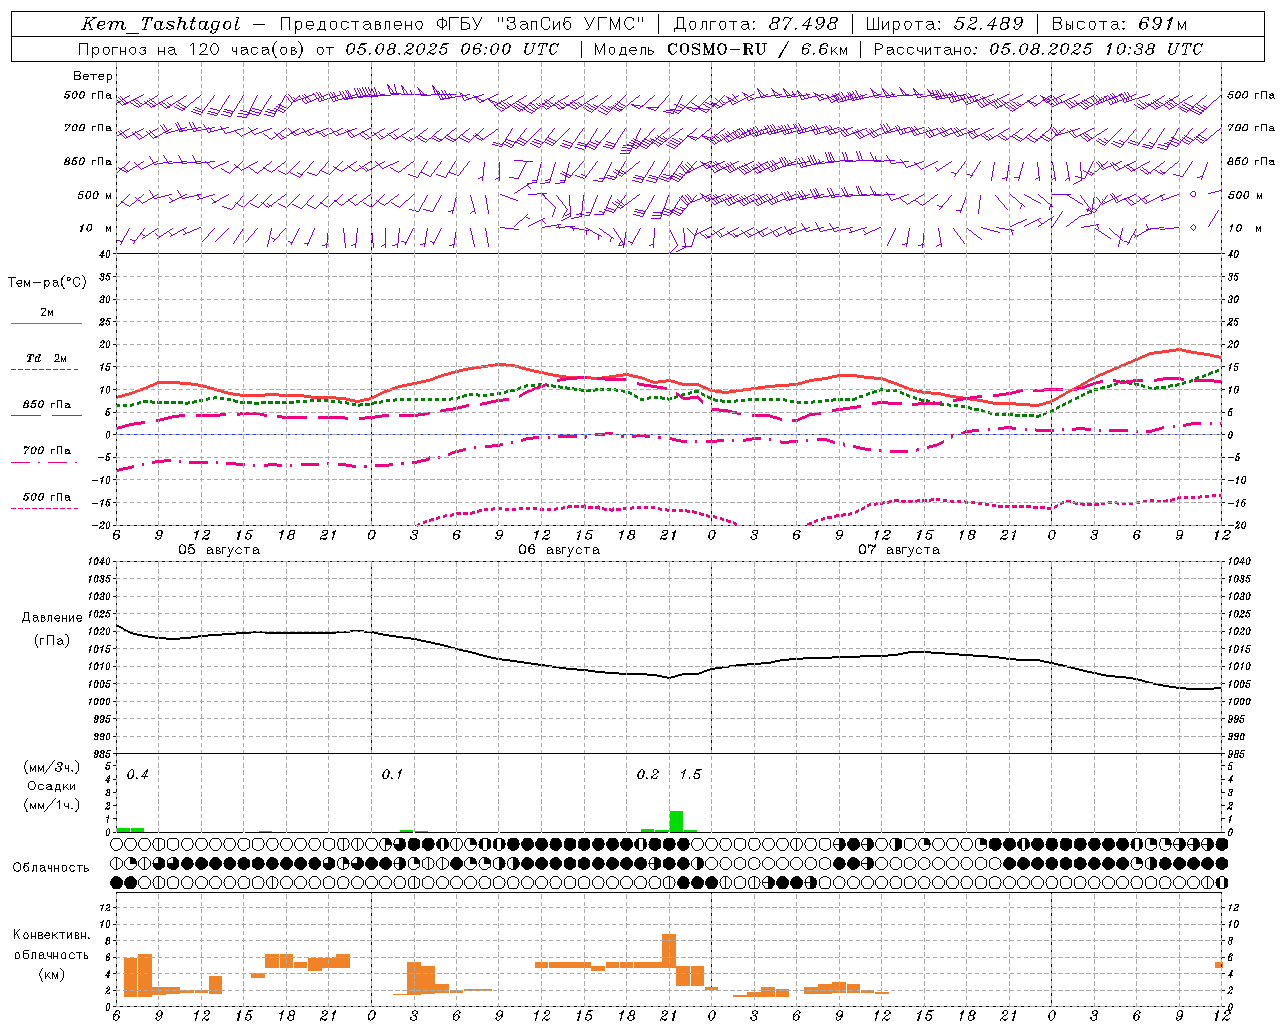Click the 0.1 precipitation value
The width and height of the screenshot is (1280, 1024).
tap(392, 775)
